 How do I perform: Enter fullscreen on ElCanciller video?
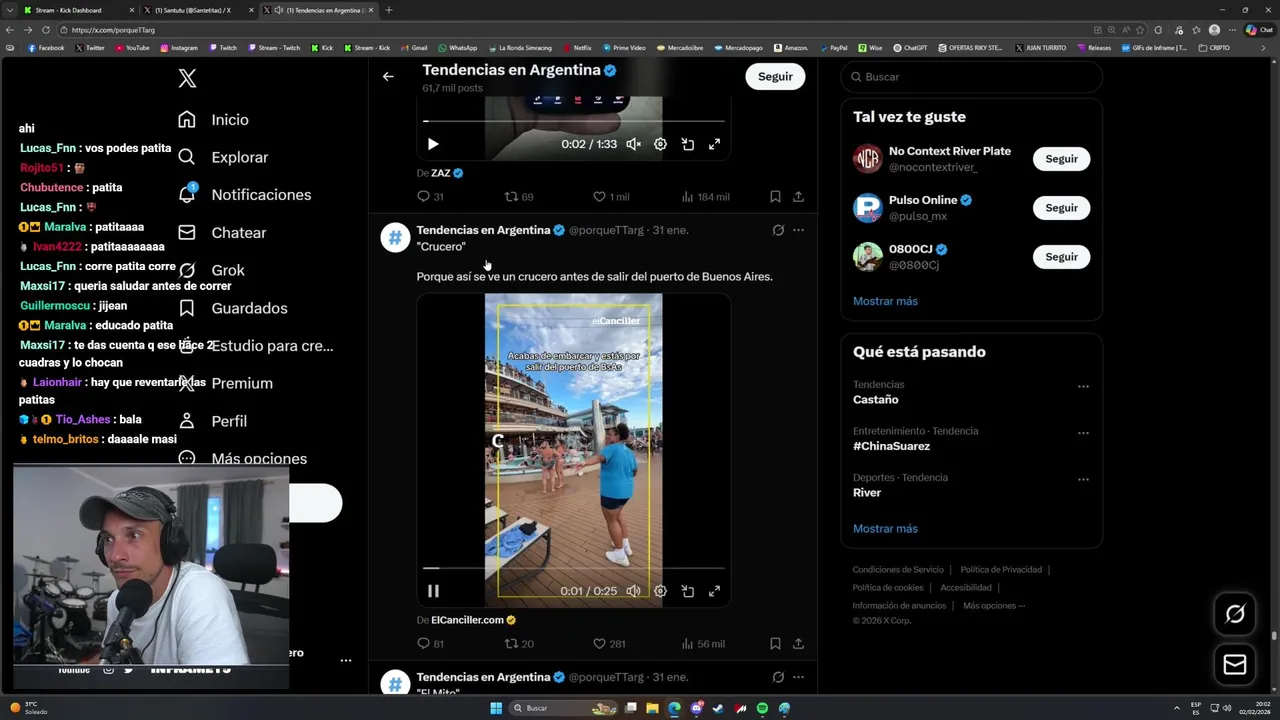click(x=714, y=591)
